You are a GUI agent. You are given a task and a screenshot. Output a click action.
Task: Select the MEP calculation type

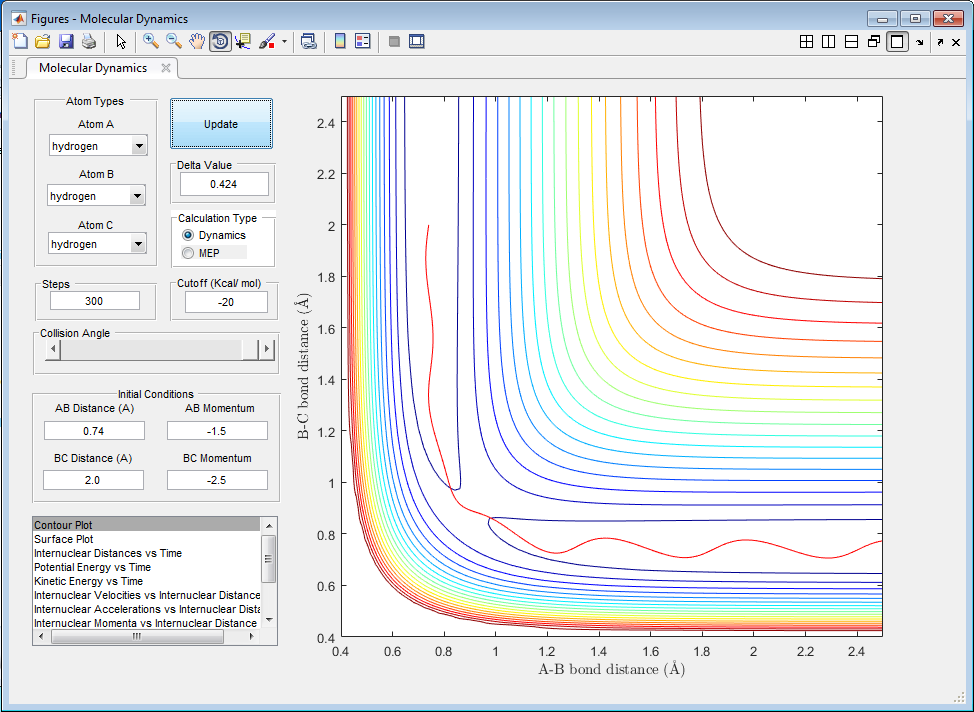(188, 253)
